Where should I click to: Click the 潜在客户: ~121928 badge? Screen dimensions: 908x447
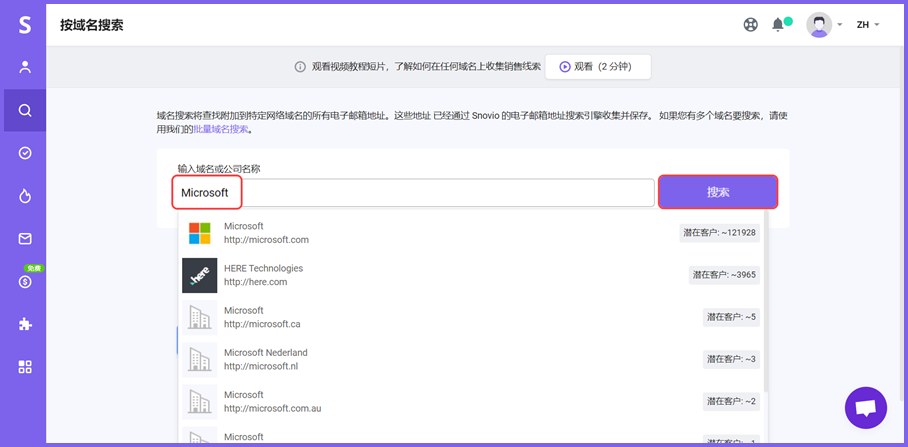point(719,233)
